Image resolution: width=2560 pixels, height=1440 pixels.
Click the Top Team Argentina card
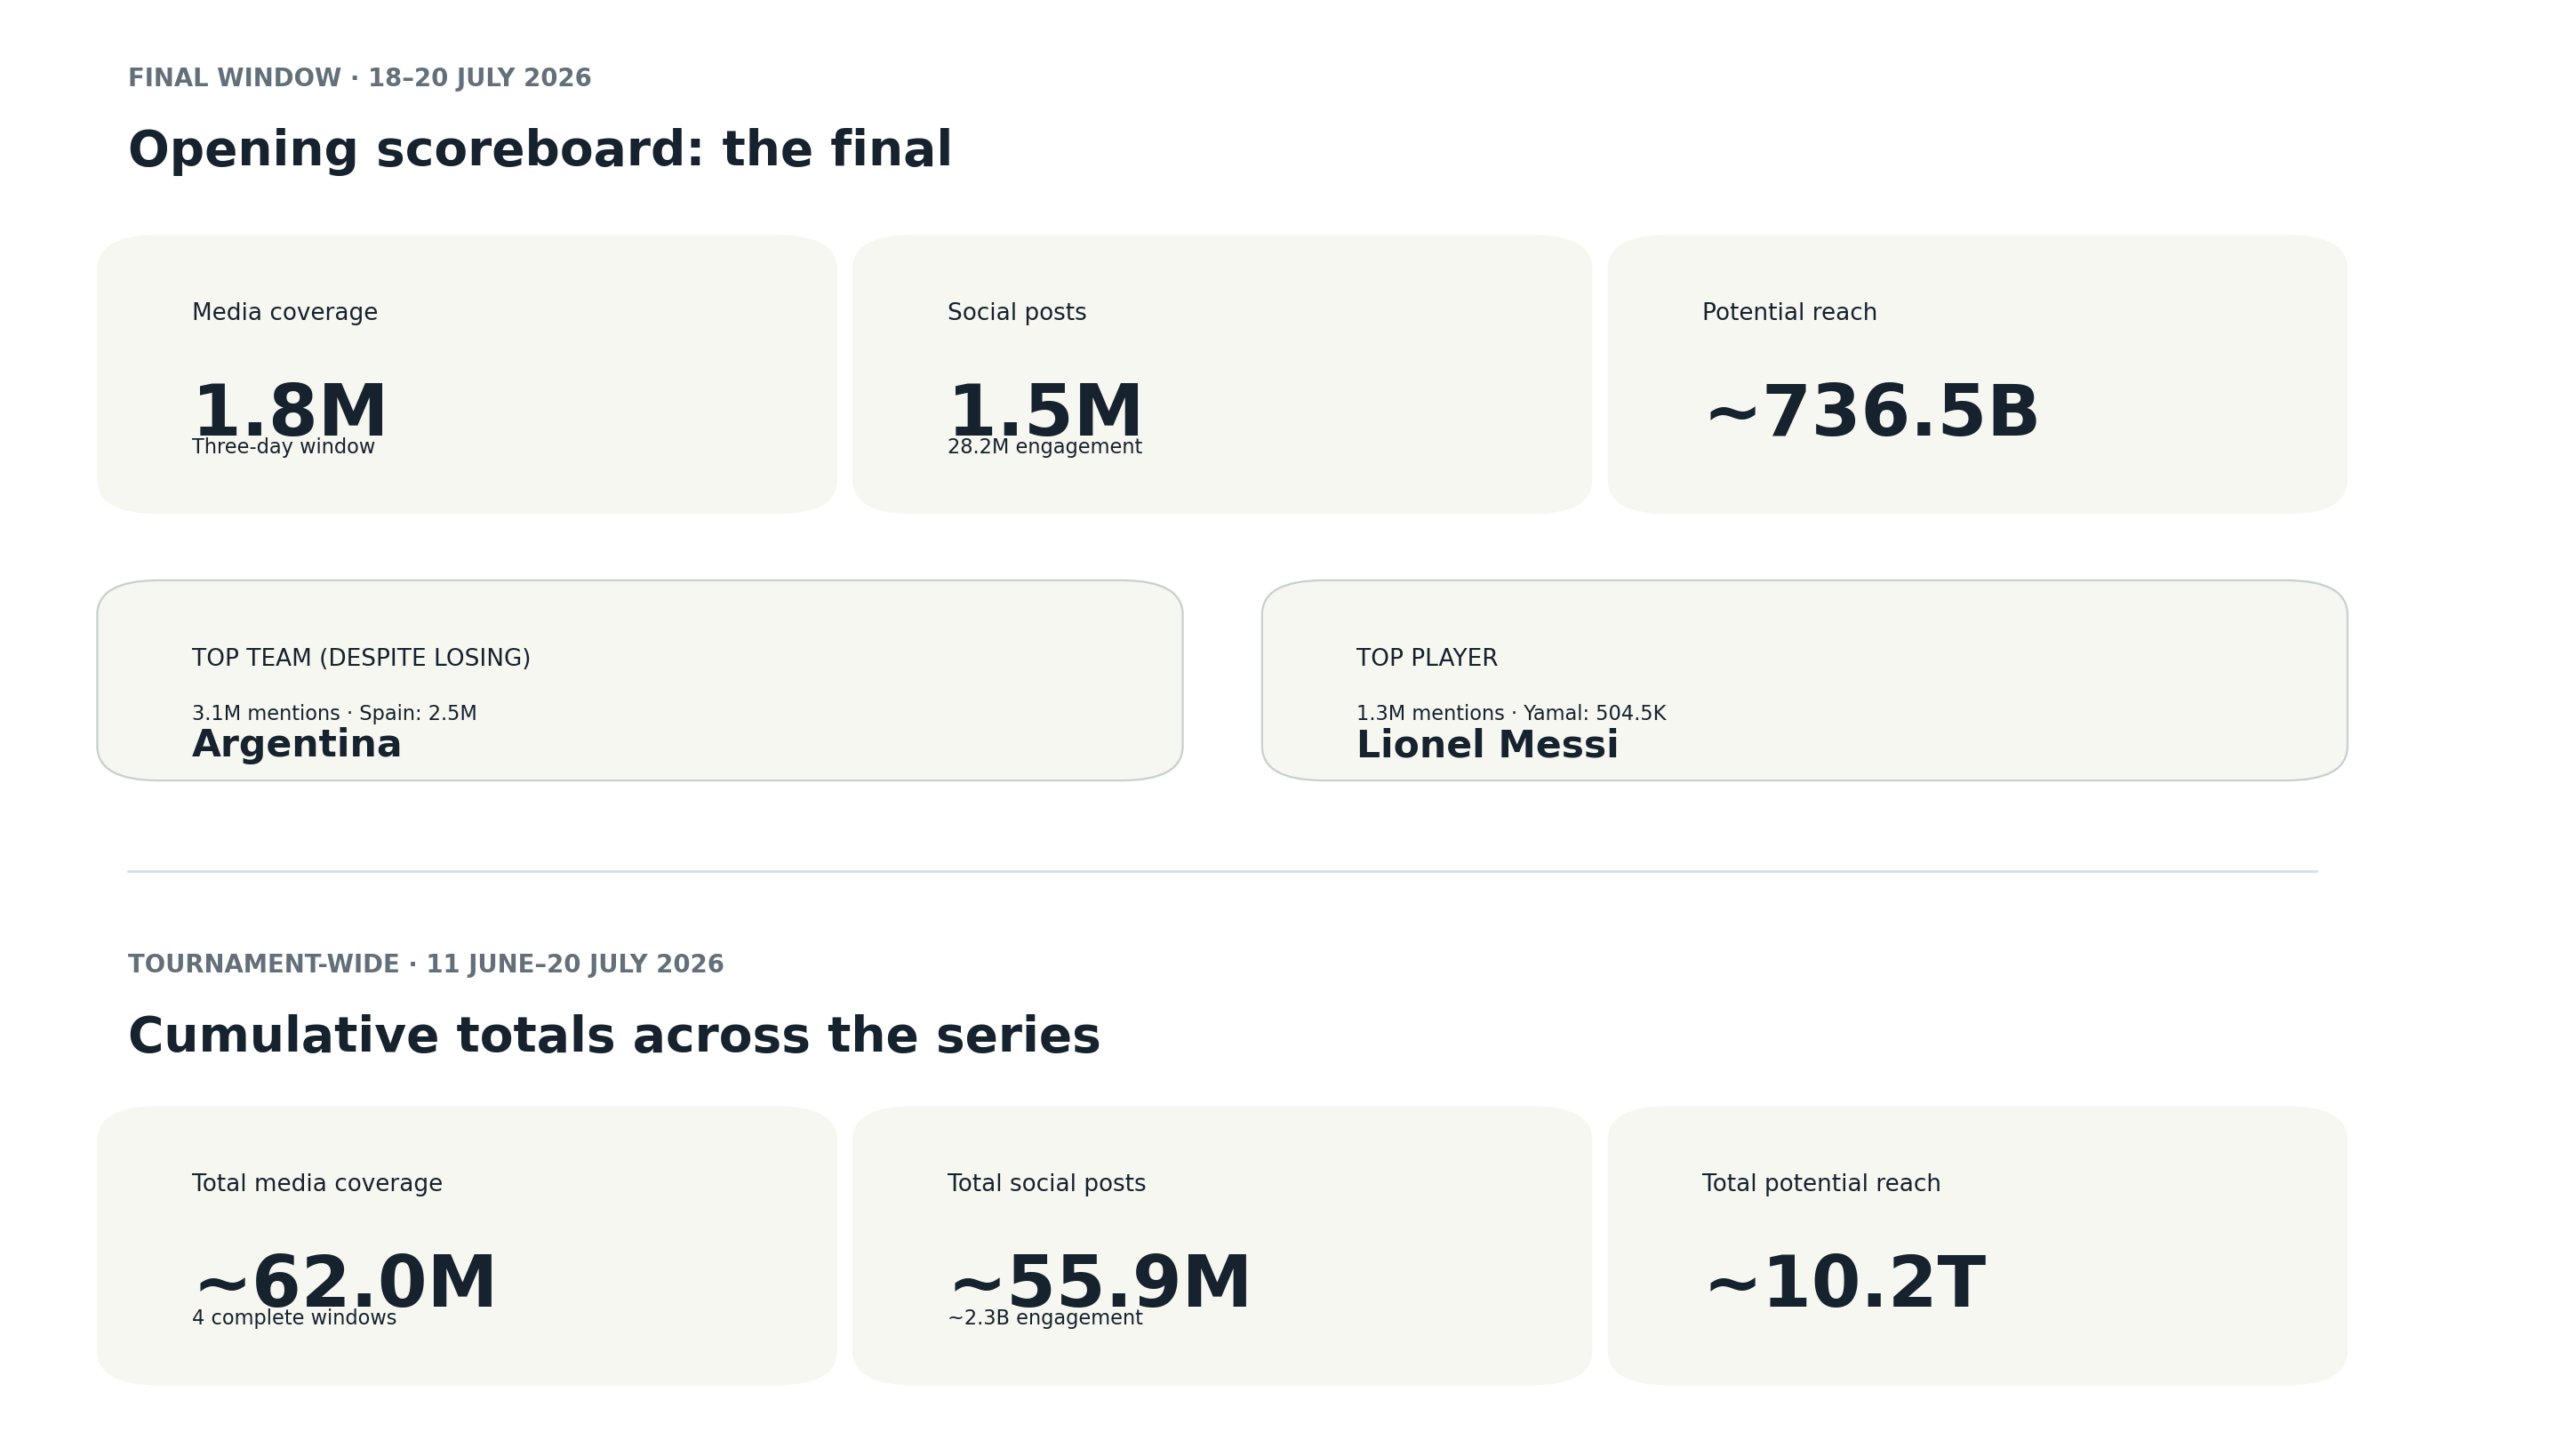[x=640, y=680]
